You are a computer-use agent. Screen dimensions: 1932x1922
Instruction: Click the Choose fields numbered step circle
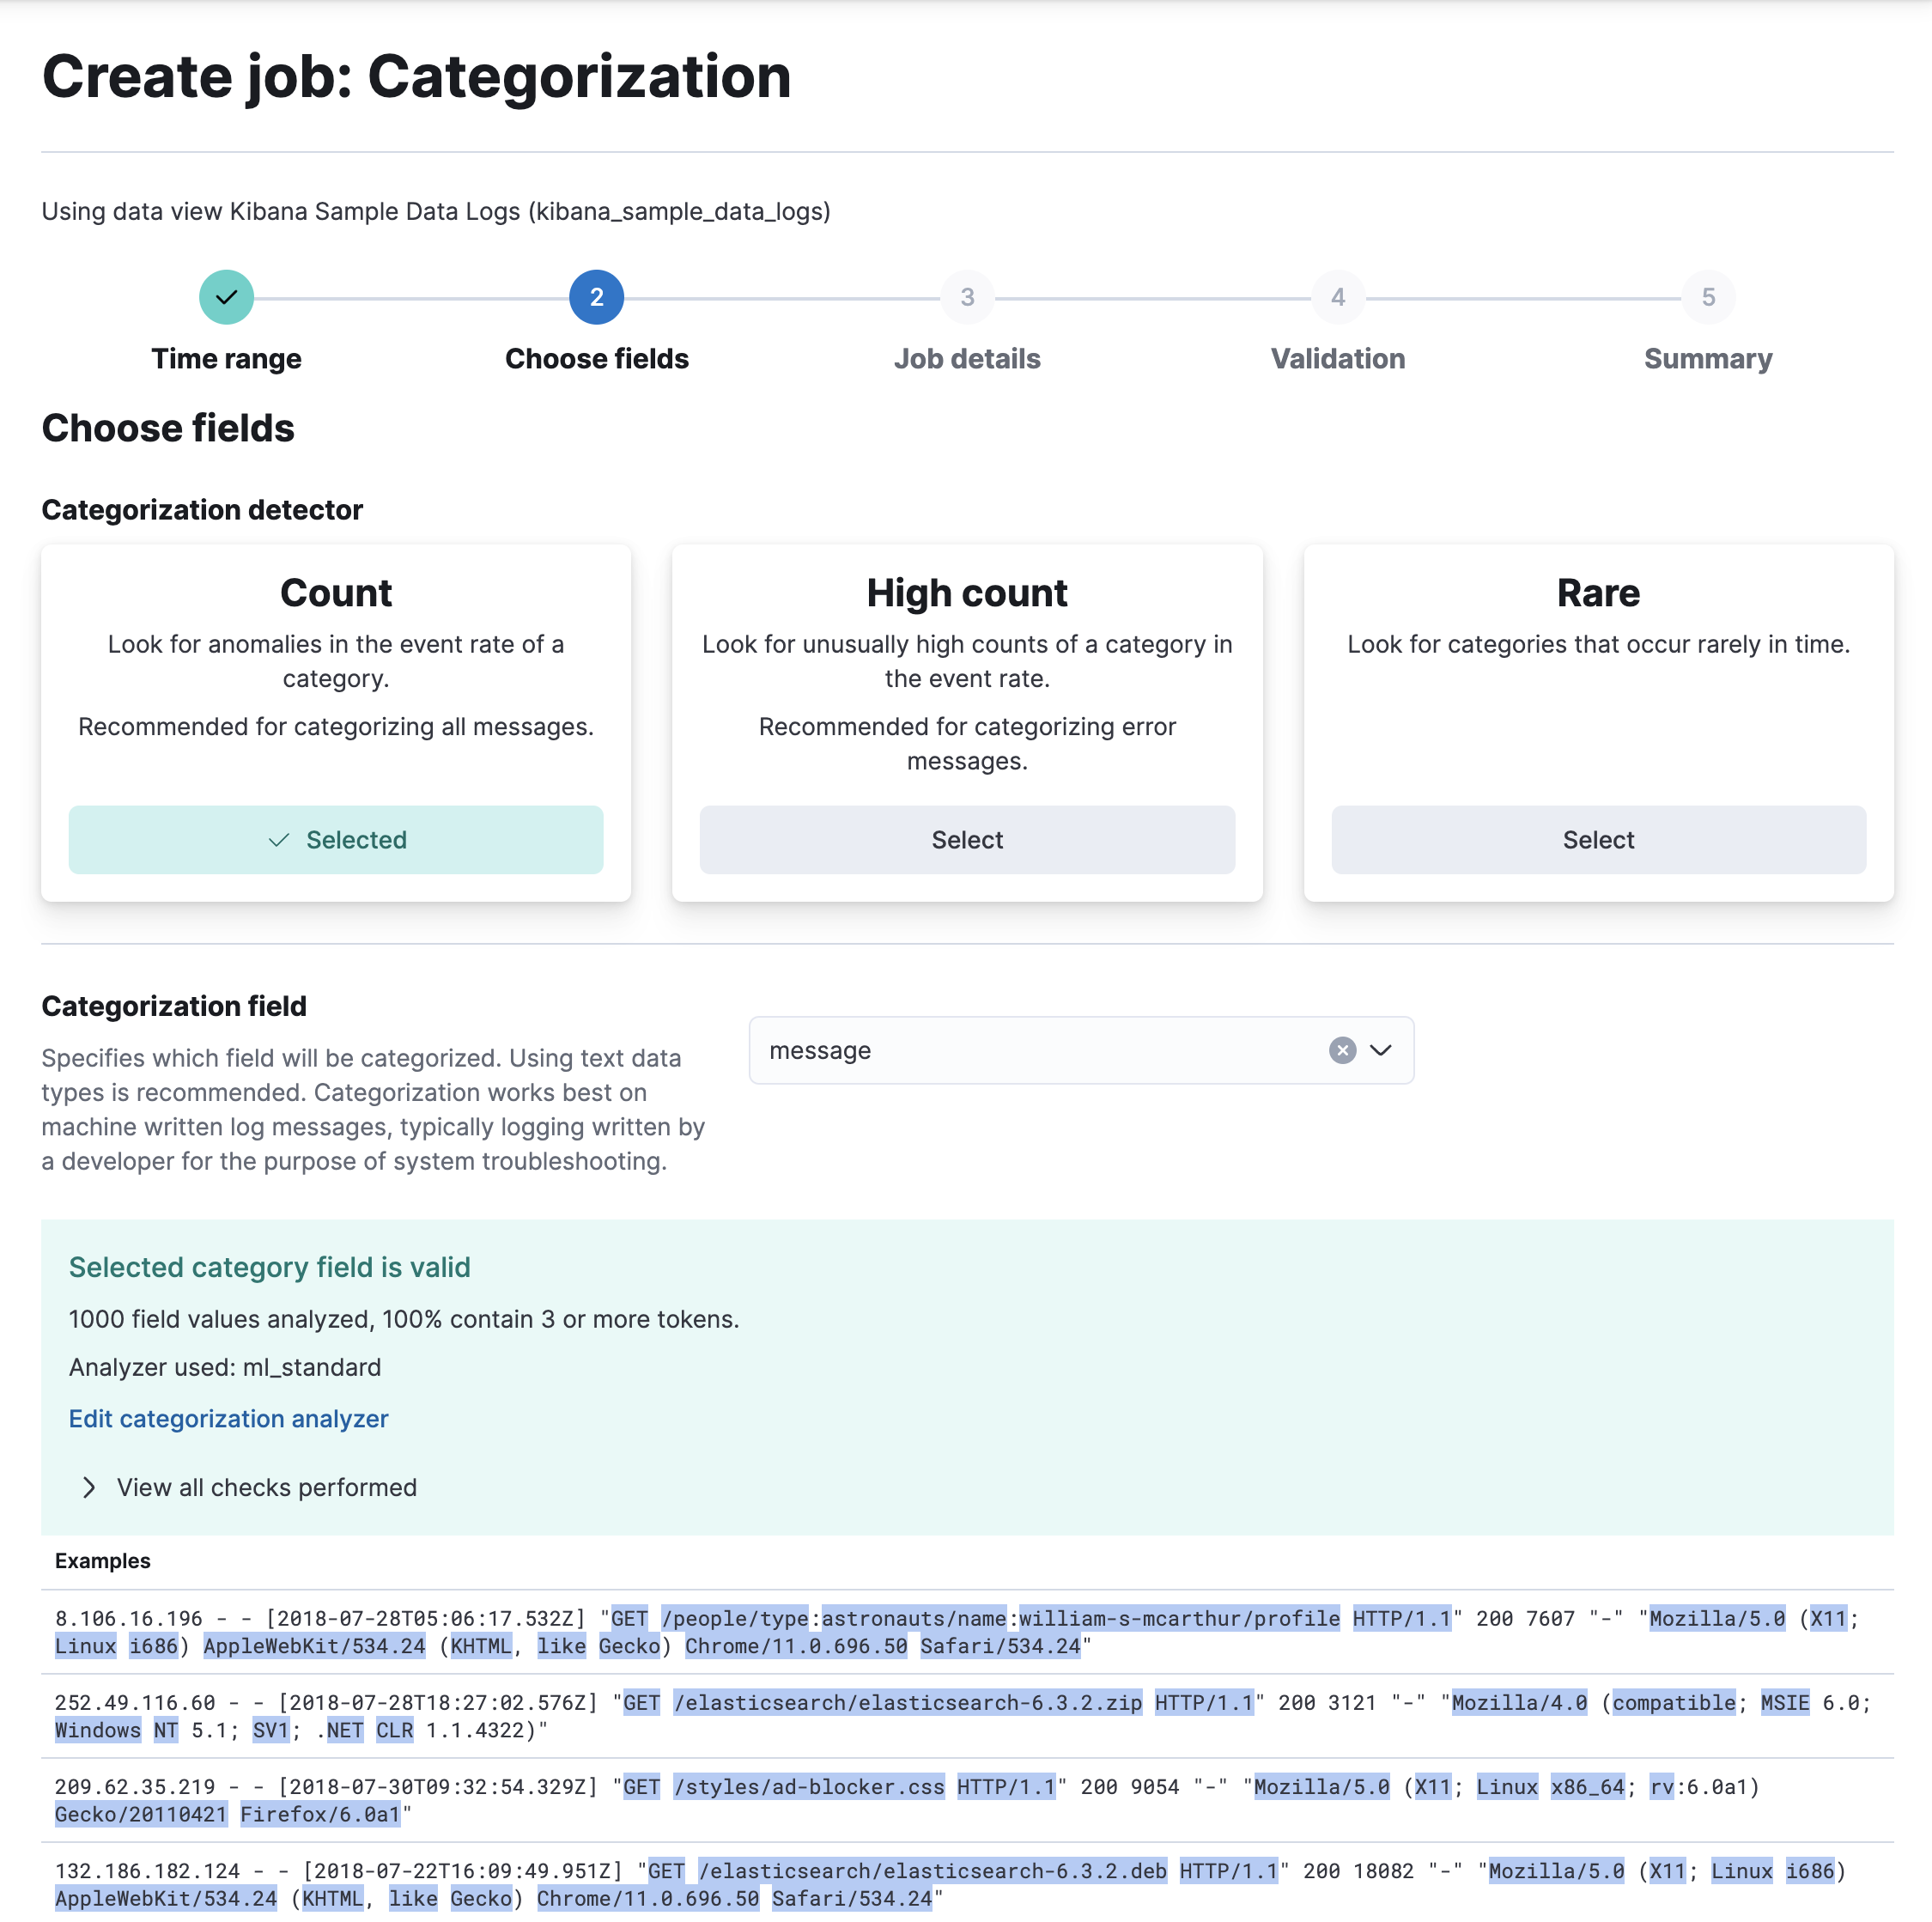click(596, 296)
